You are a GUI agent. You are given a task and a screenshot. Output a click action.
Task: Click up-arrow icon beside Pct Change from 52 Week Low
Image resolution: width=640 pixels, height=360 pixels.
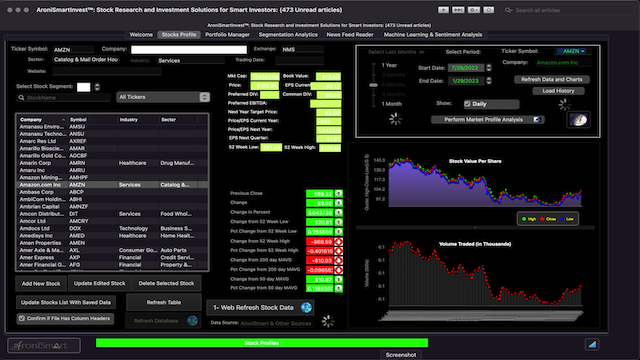click(339, 231)
